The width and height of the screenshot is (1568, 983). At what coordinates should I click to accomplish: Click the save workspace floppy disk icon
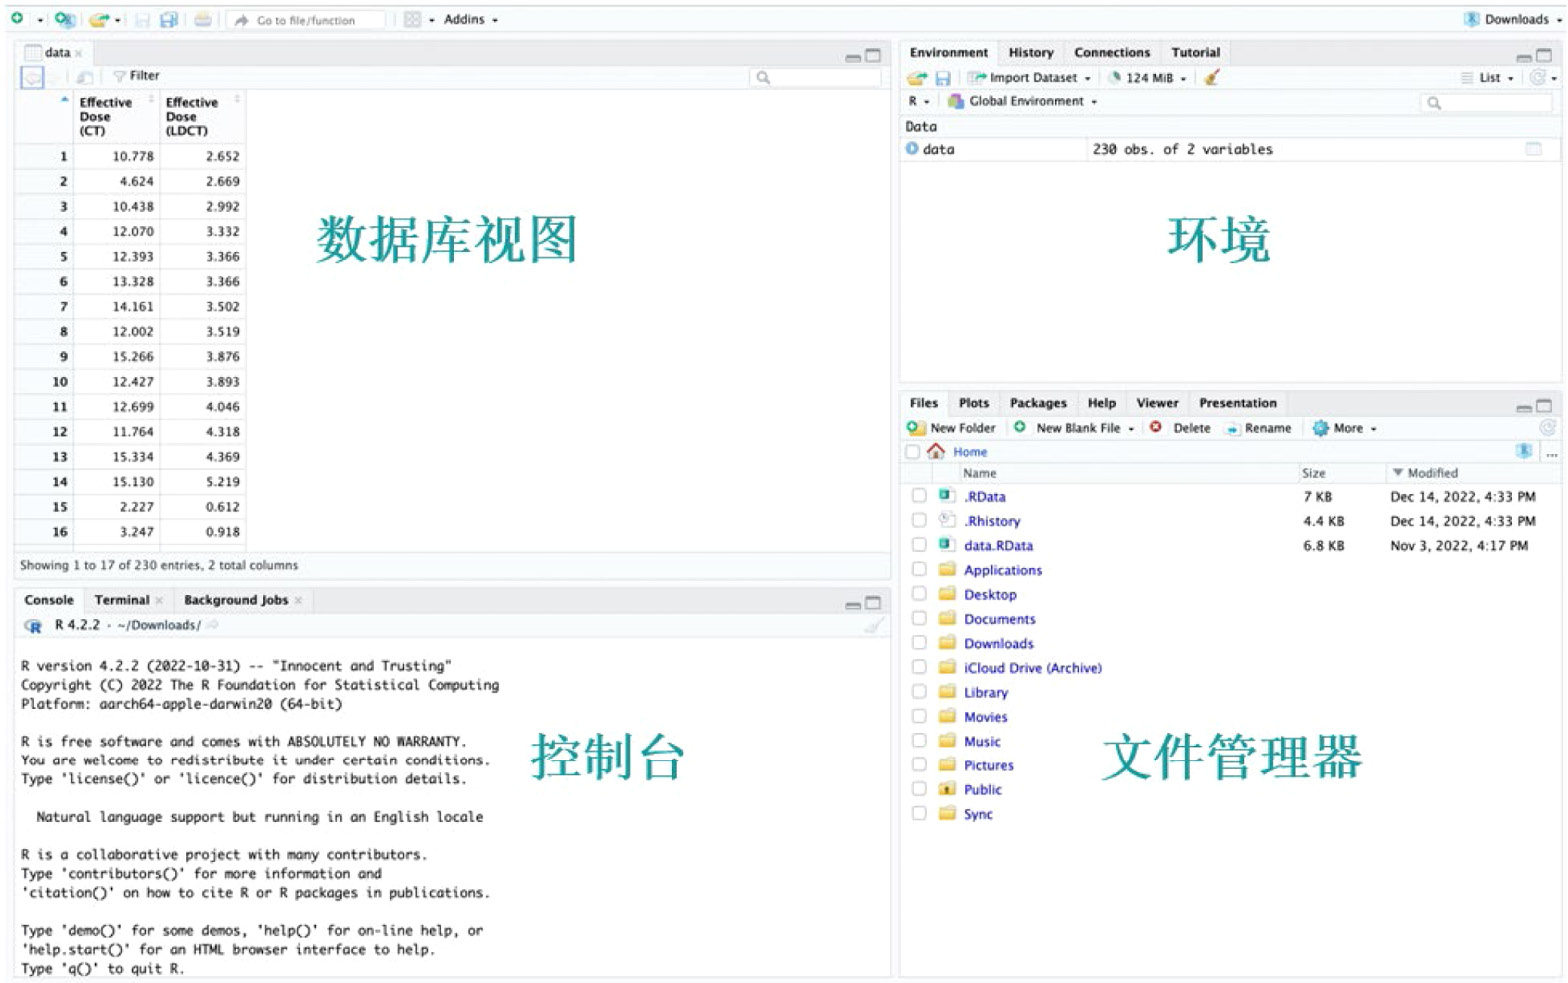coord(942,78)
